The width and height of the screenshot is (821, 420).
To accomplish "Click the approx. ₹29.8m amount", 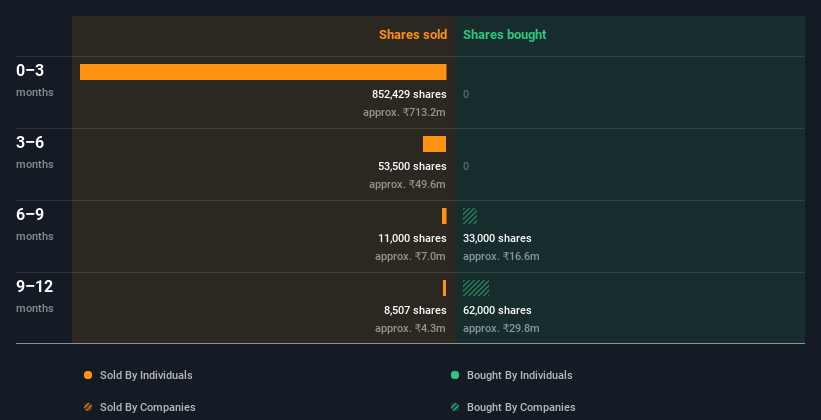I will tap(501, 328).
